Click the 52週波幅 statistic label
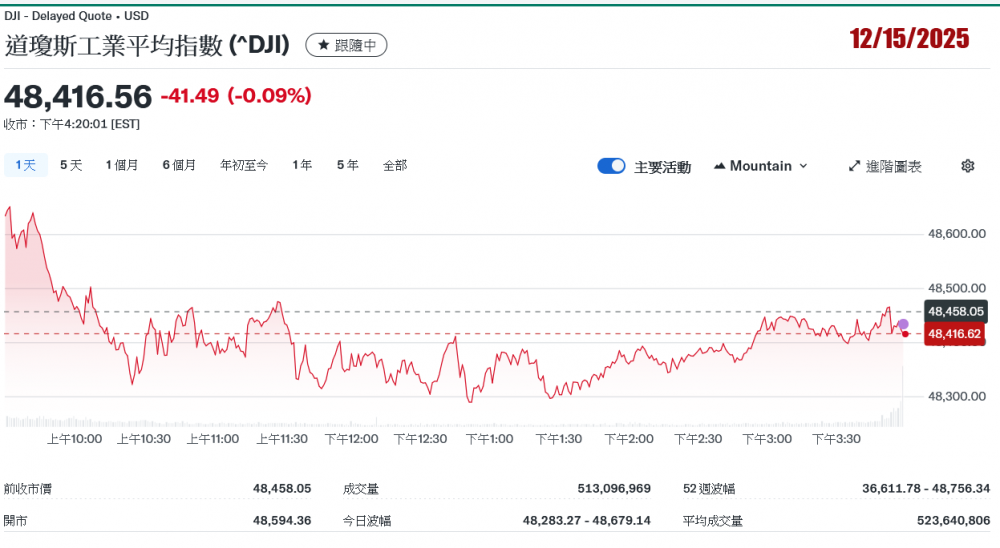Image resolution: width=1000 pixels, height=548 pixels. pyautogui.click(x=709, y=489)
